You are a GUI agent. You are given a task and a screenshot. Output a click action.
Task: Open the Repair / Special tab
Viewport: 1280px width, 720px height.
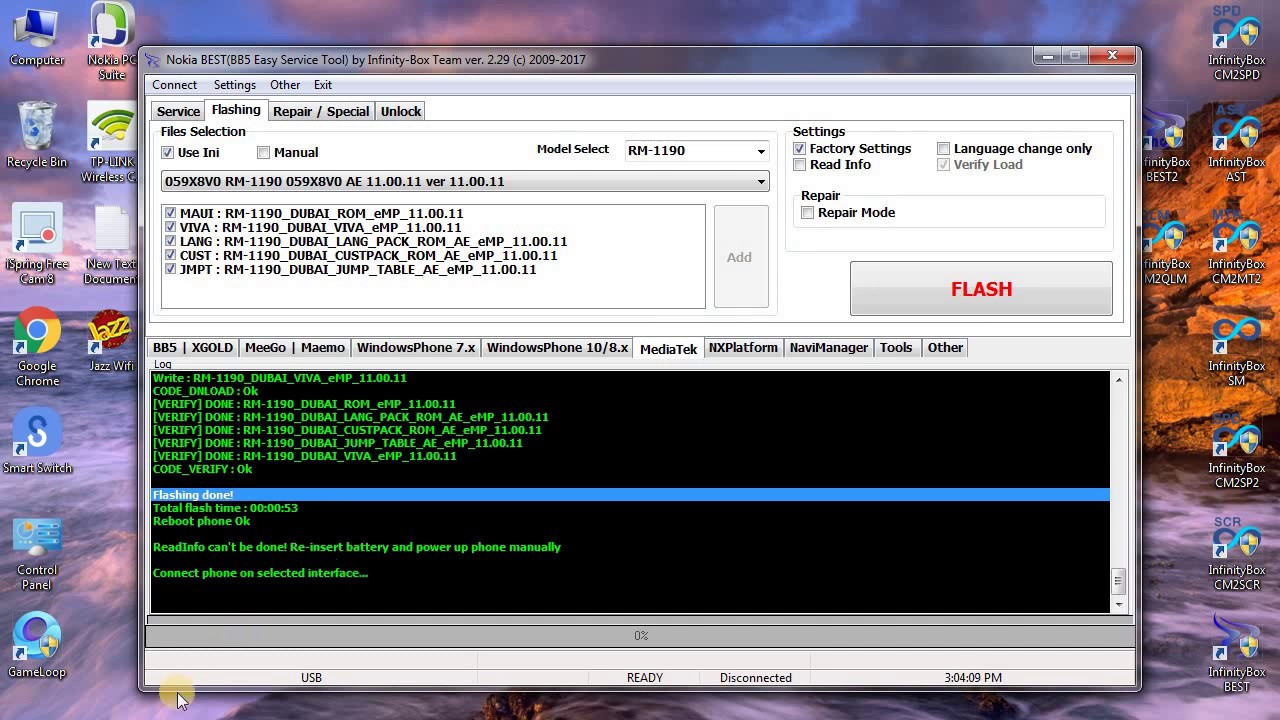[321, 111]
